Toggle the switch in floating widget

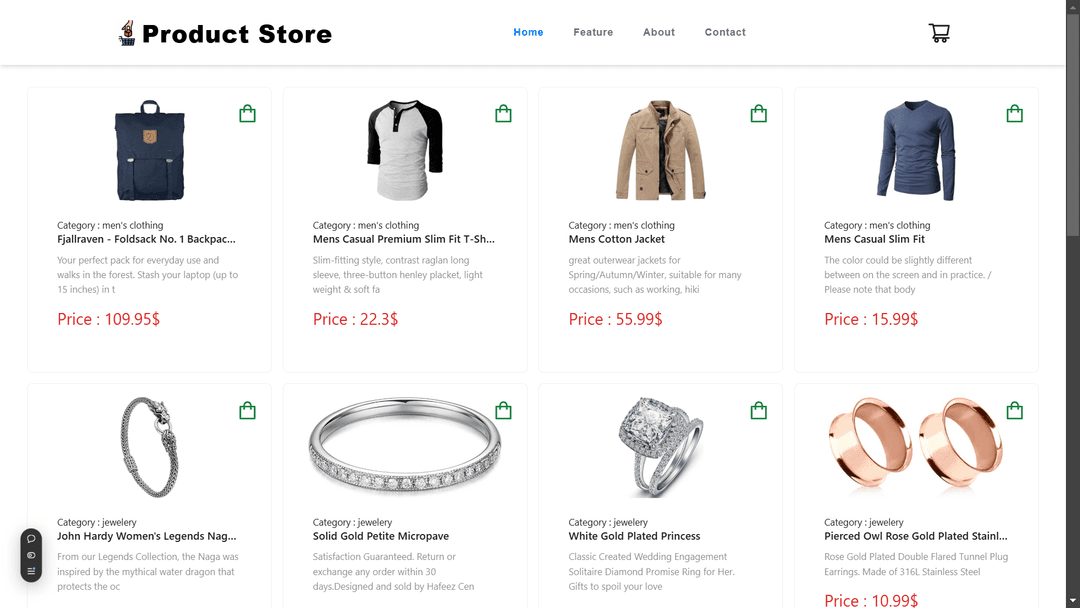pos(31,555)
